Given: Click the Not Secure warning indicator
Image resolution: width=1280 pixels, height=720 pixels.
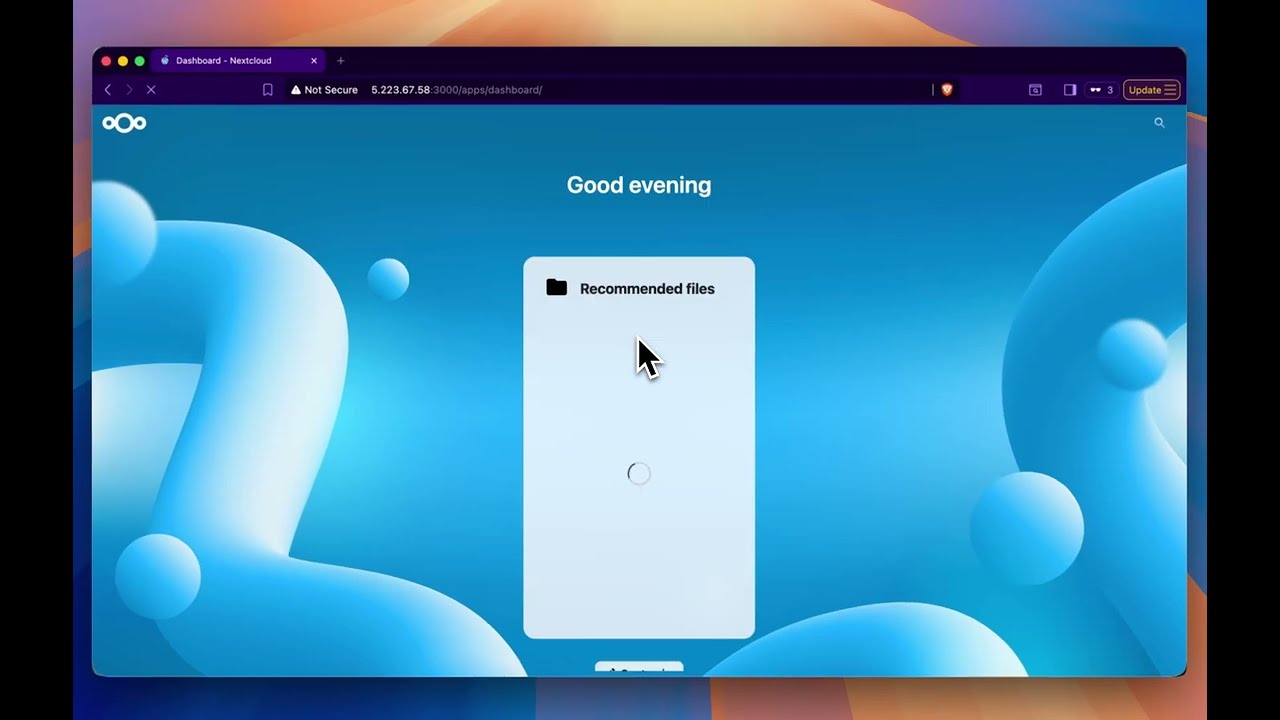Looking at the screenshot, I should click(324, 90).
